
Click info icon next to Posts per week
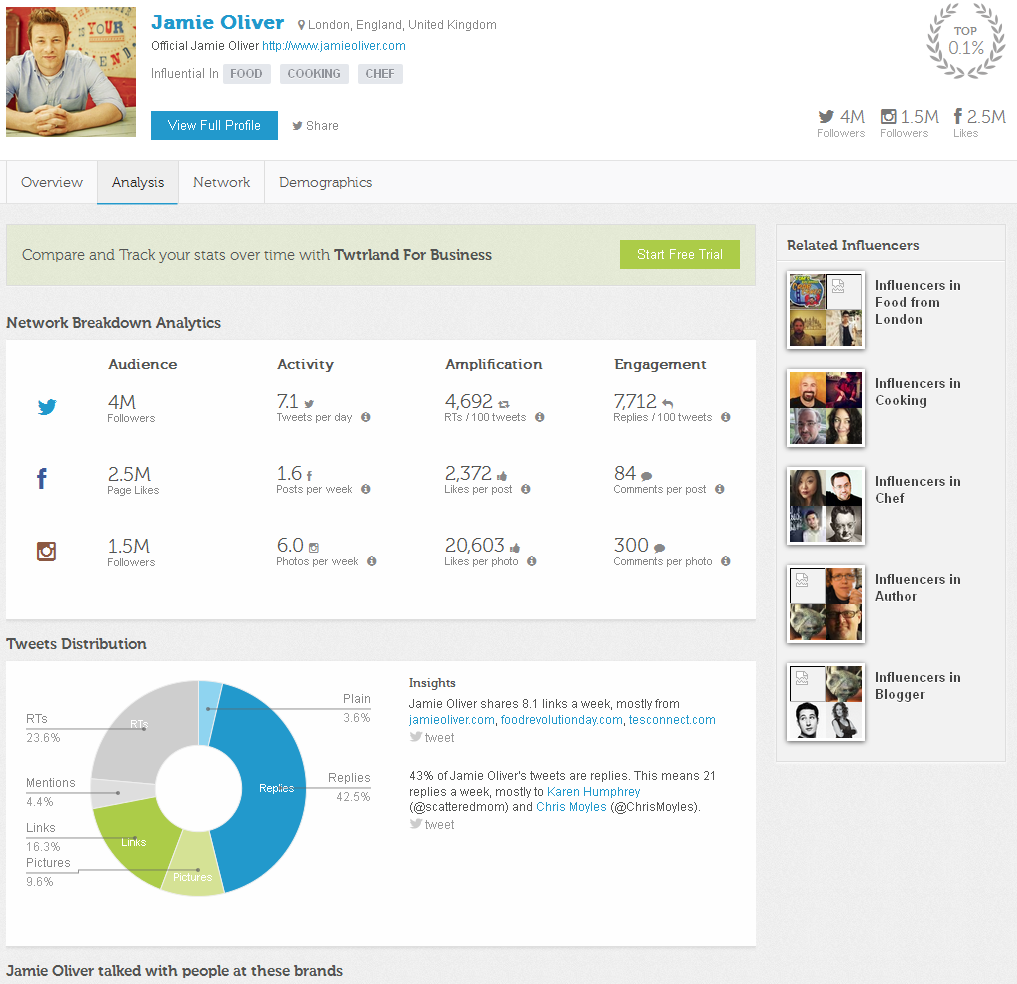pyautogui.click(x=366, y=490)
